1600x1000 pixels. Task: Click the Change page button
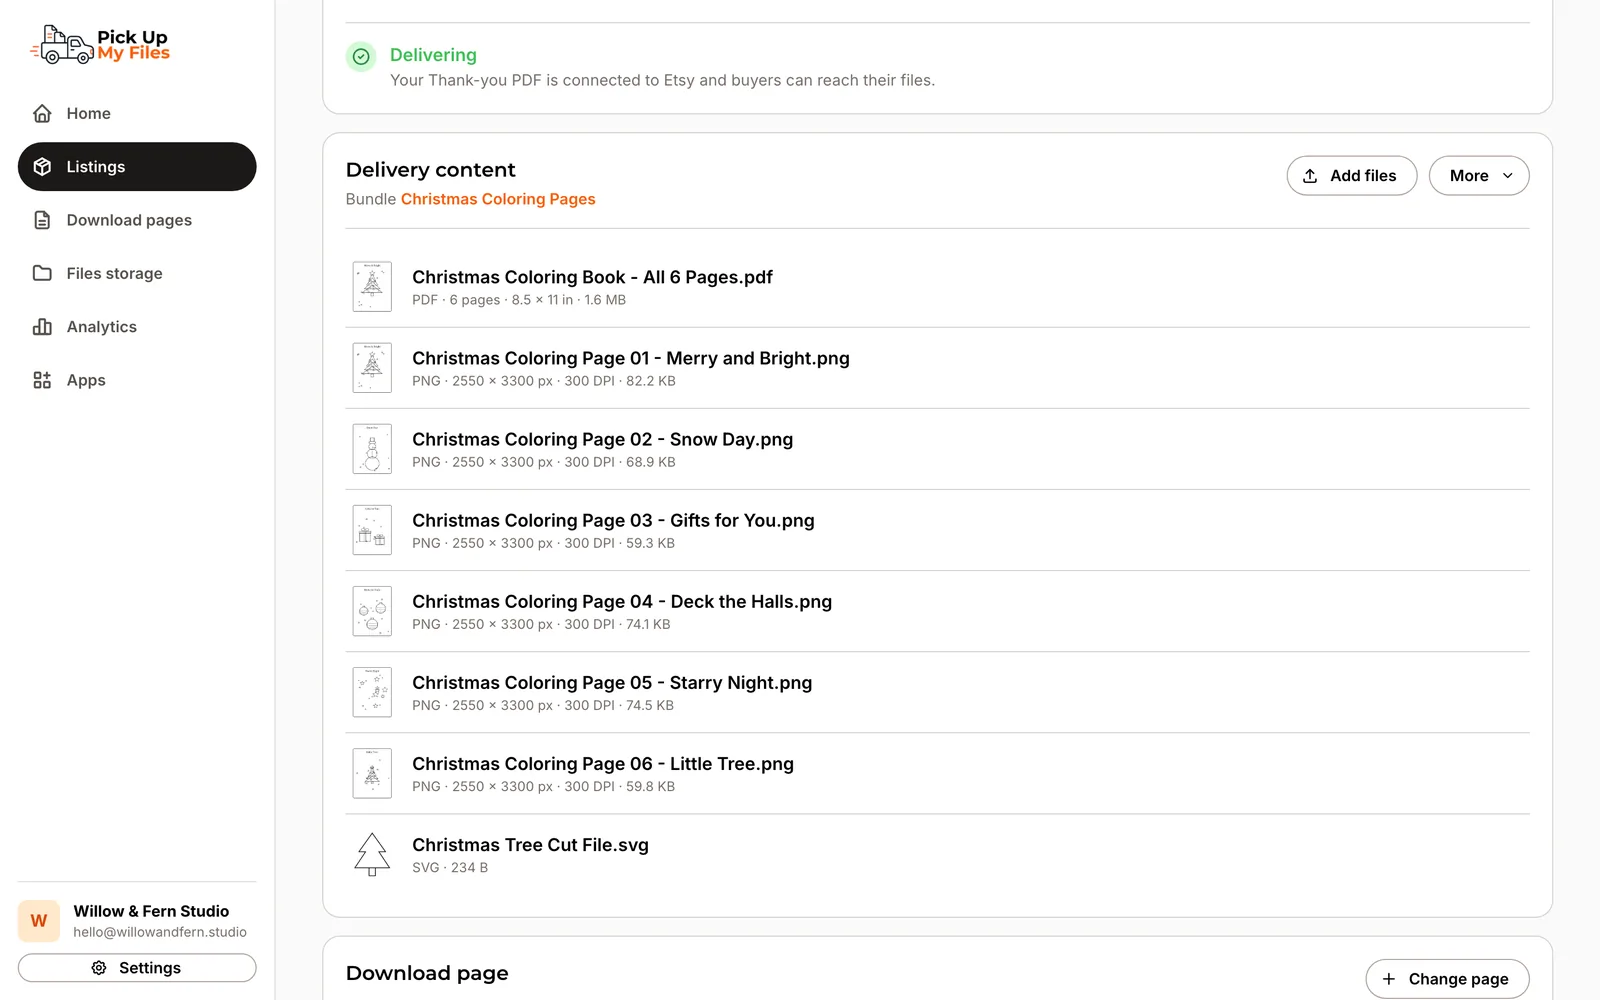pyautogui.click(x=1447, y=979)
